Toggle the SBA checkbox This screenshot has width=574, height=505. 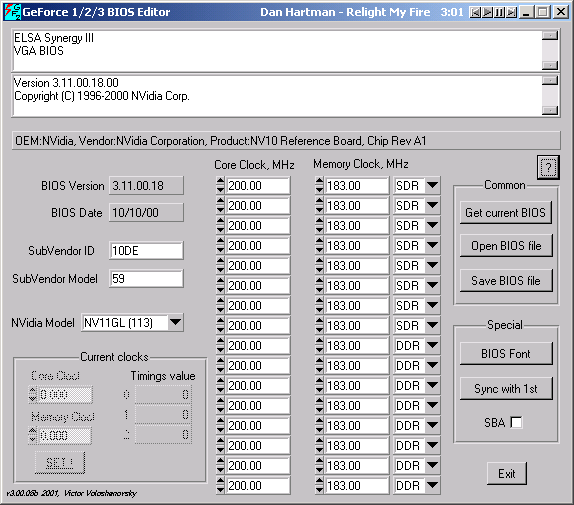tap(516, 422)
